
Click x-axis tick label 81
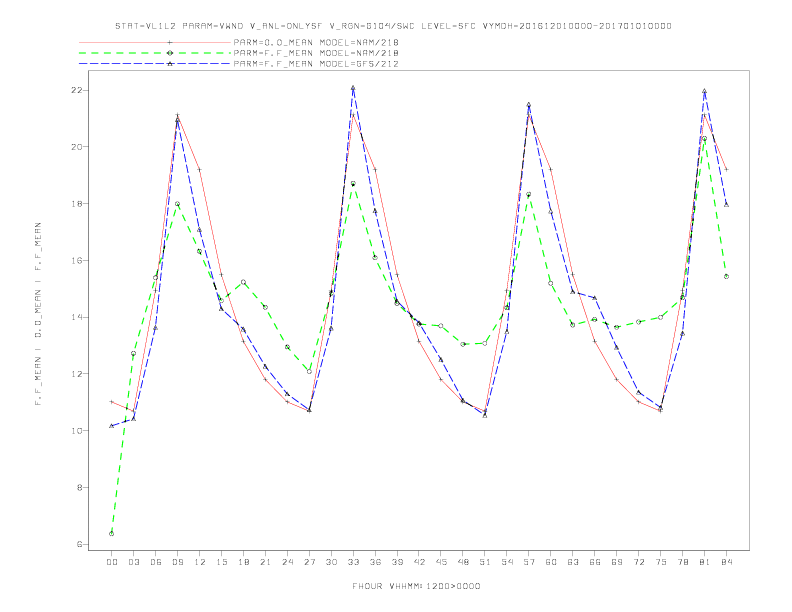pyautogui.click(x=705, y=562)
